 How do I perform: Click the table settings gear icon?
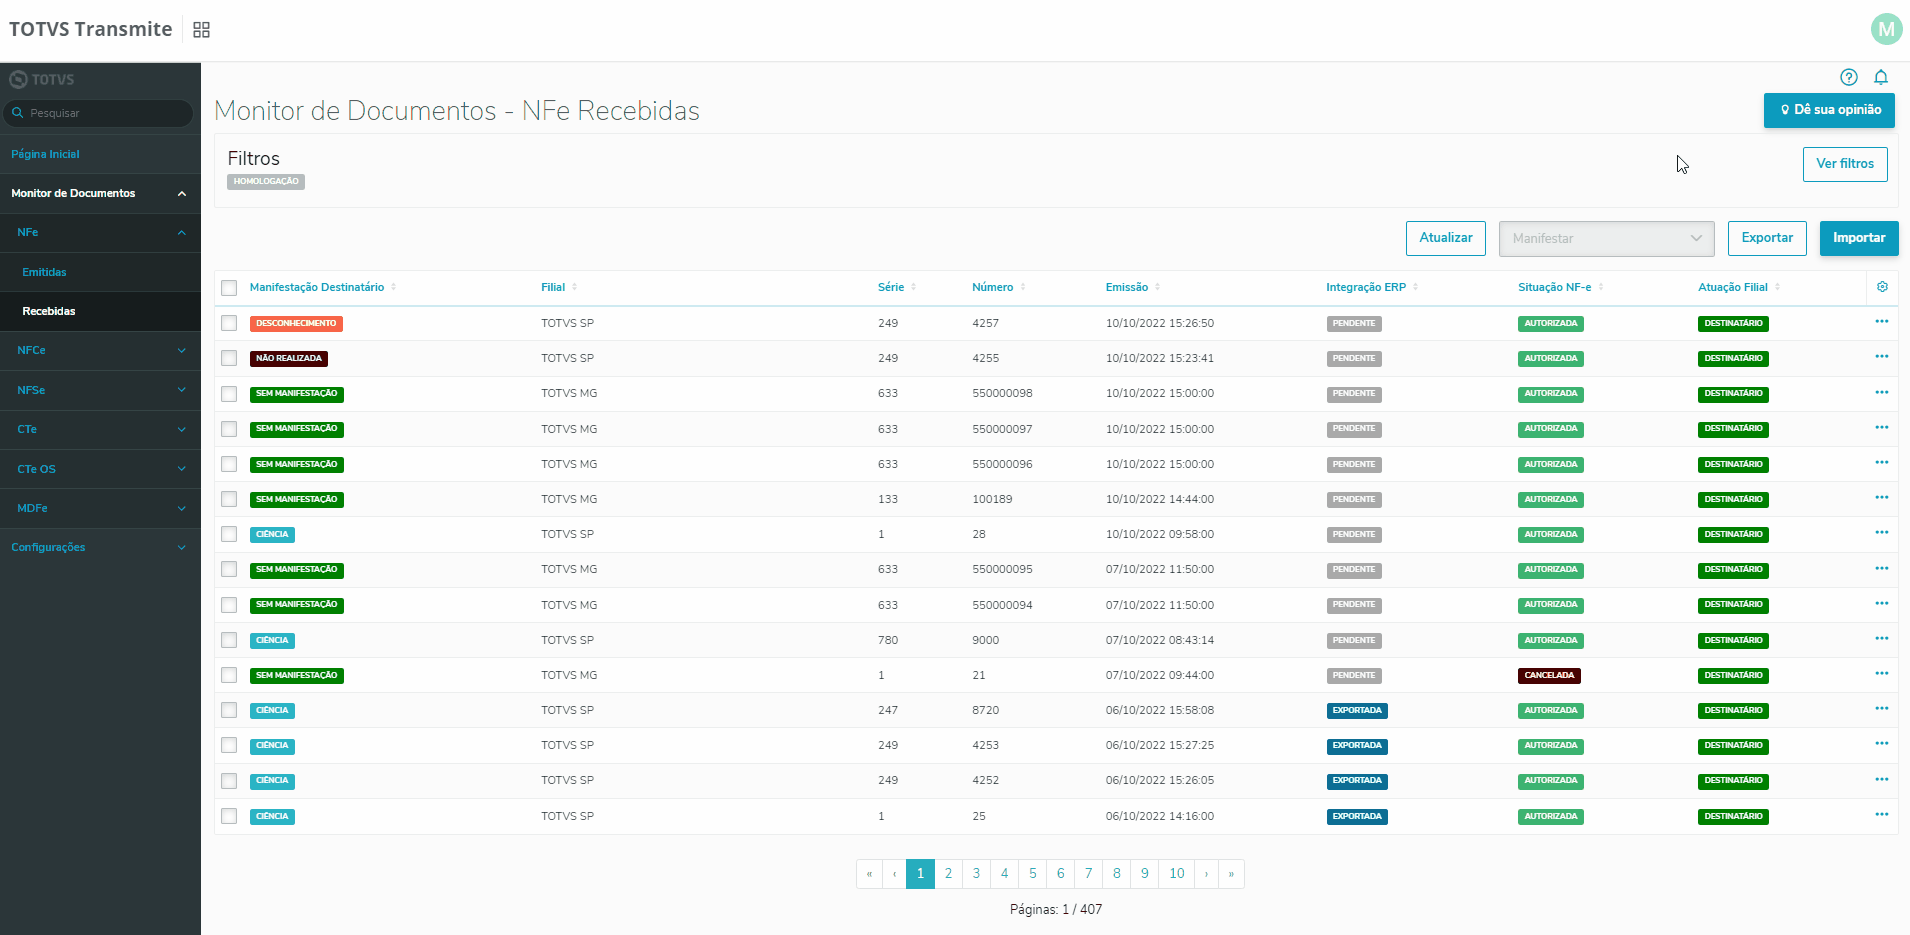pyautogui.click(x=1882, y=287)
